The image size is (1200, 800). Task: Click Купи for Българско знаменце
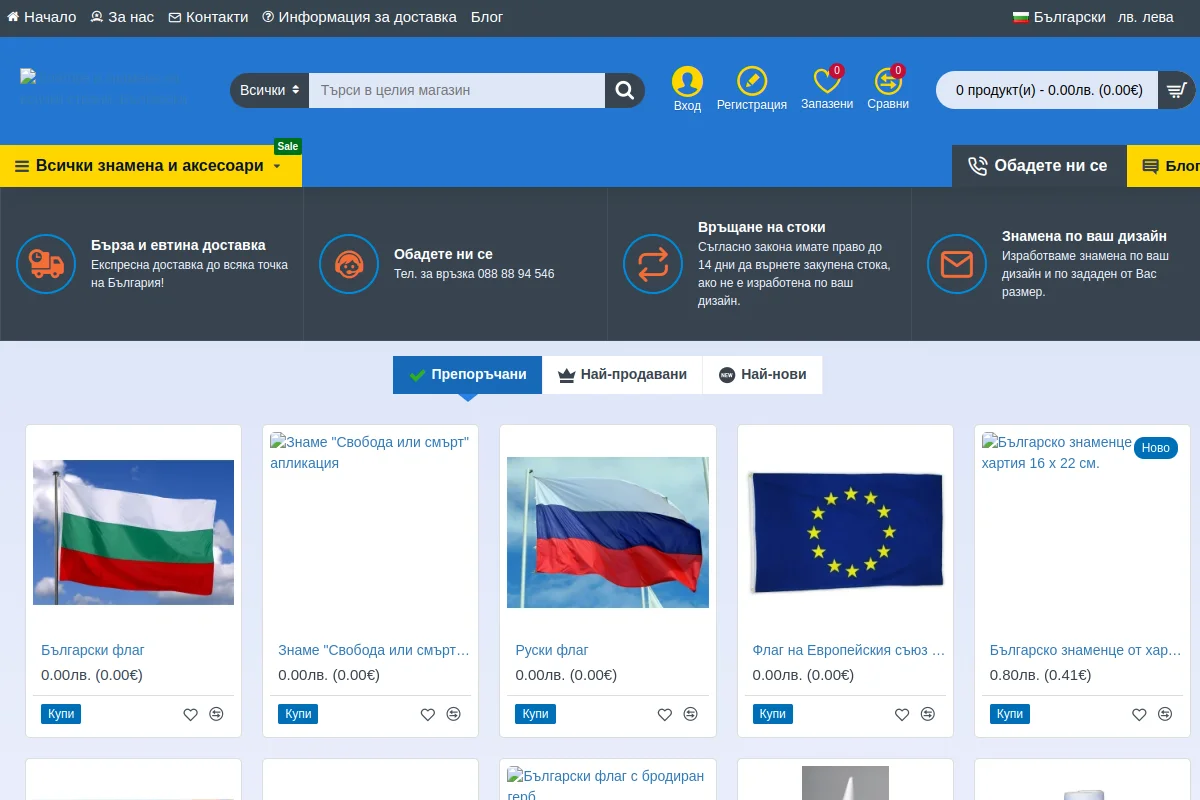point(1010,714)
